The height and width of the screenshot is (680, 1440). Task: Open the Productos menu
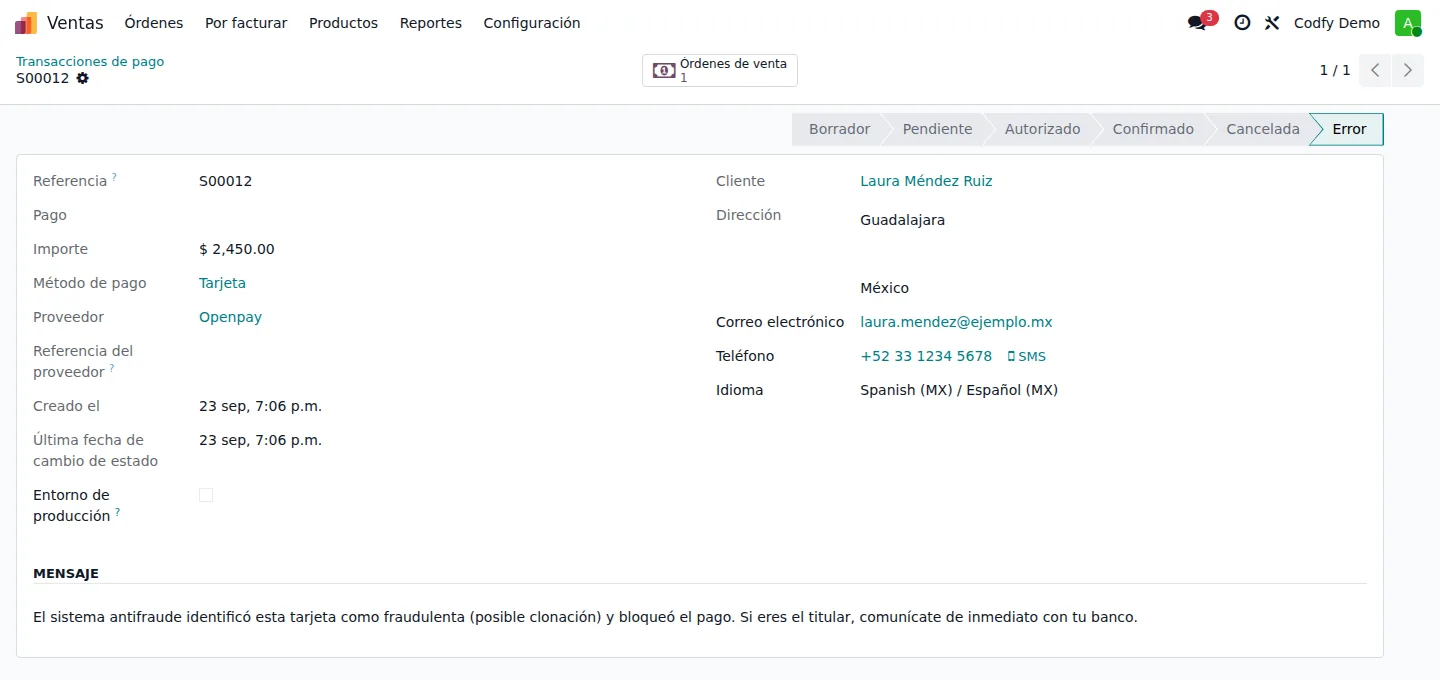343,23
